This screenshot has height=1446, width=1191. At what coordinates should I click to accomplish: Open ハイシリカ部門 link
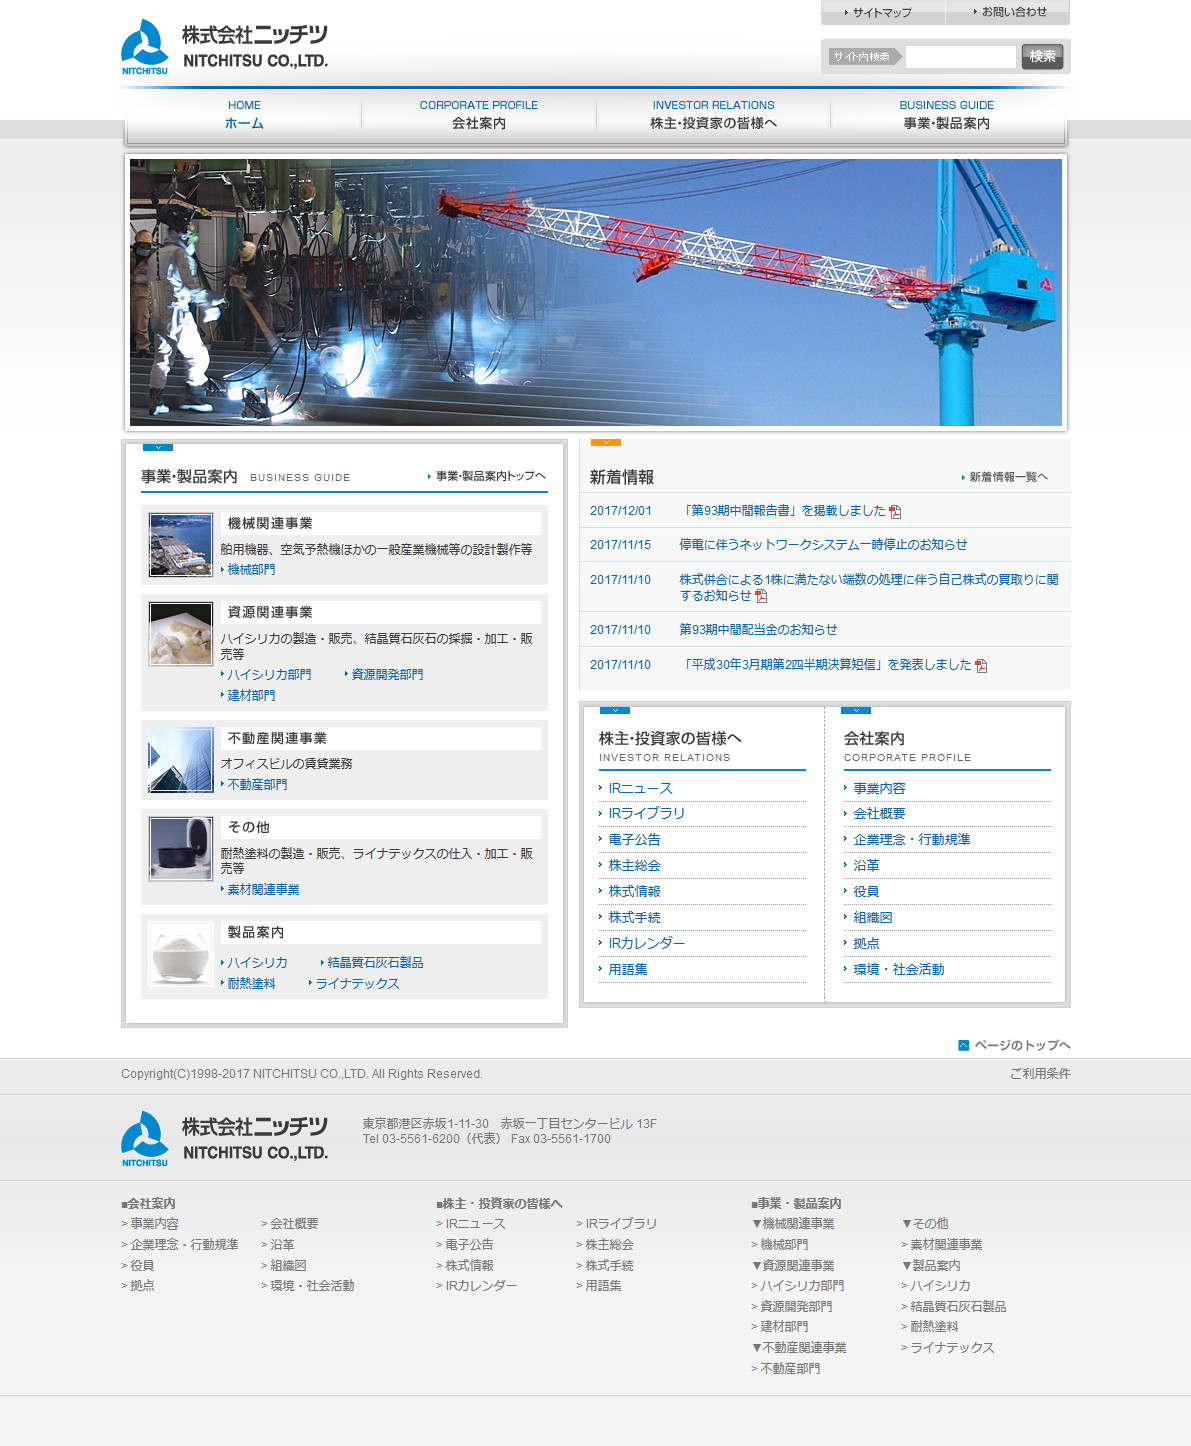pos(269,675)
